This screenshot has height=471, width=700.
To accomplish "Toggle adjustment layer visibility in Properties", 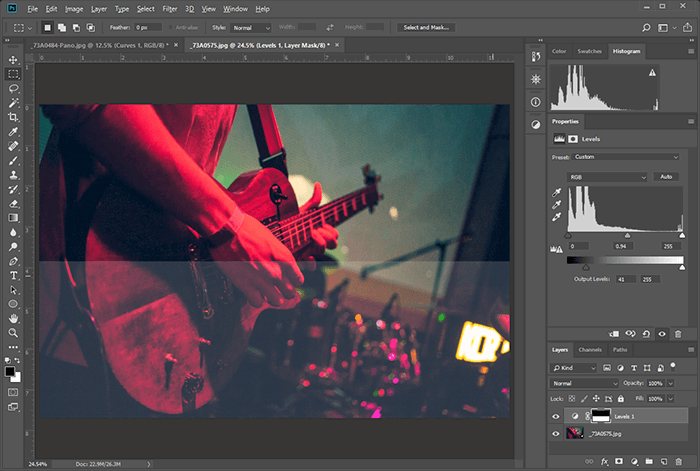I will 662,333.
